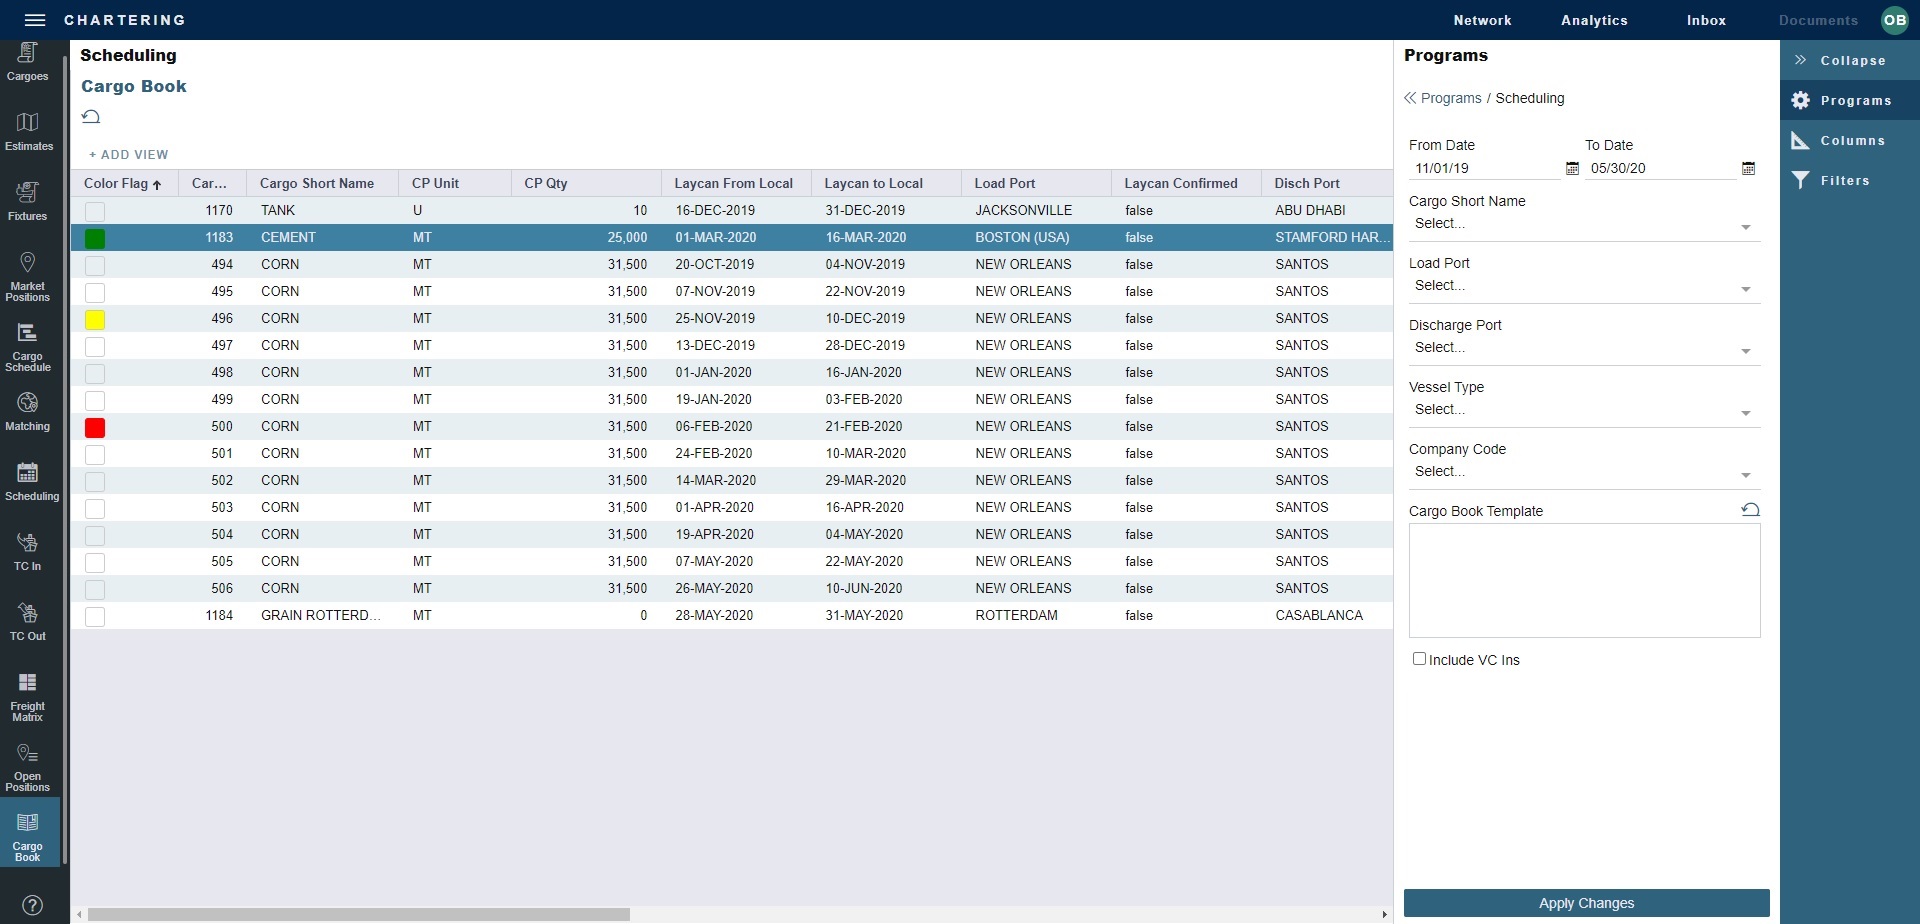Click the To Date calendar icon
This screenshot has height=924, width=1920.
click(1748, 169)
